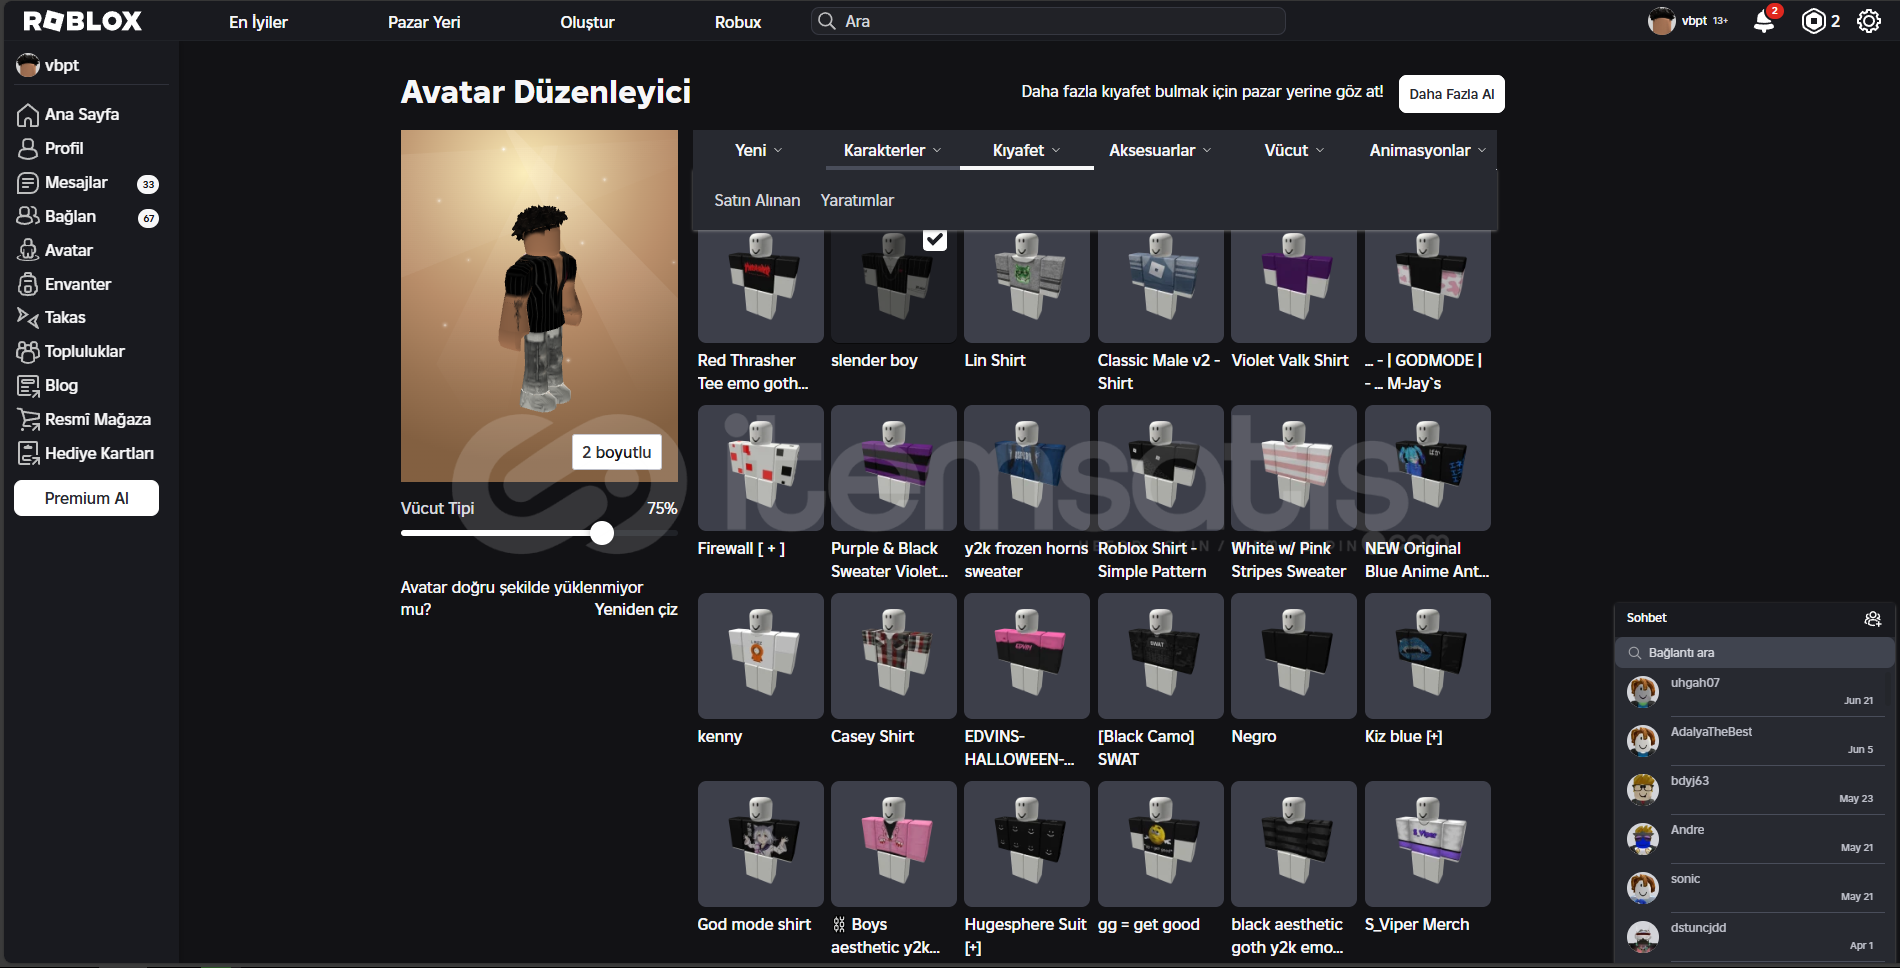Expand the Yeni dropdown
This screenshot has height=968, width=1900.
click(759, 150)
